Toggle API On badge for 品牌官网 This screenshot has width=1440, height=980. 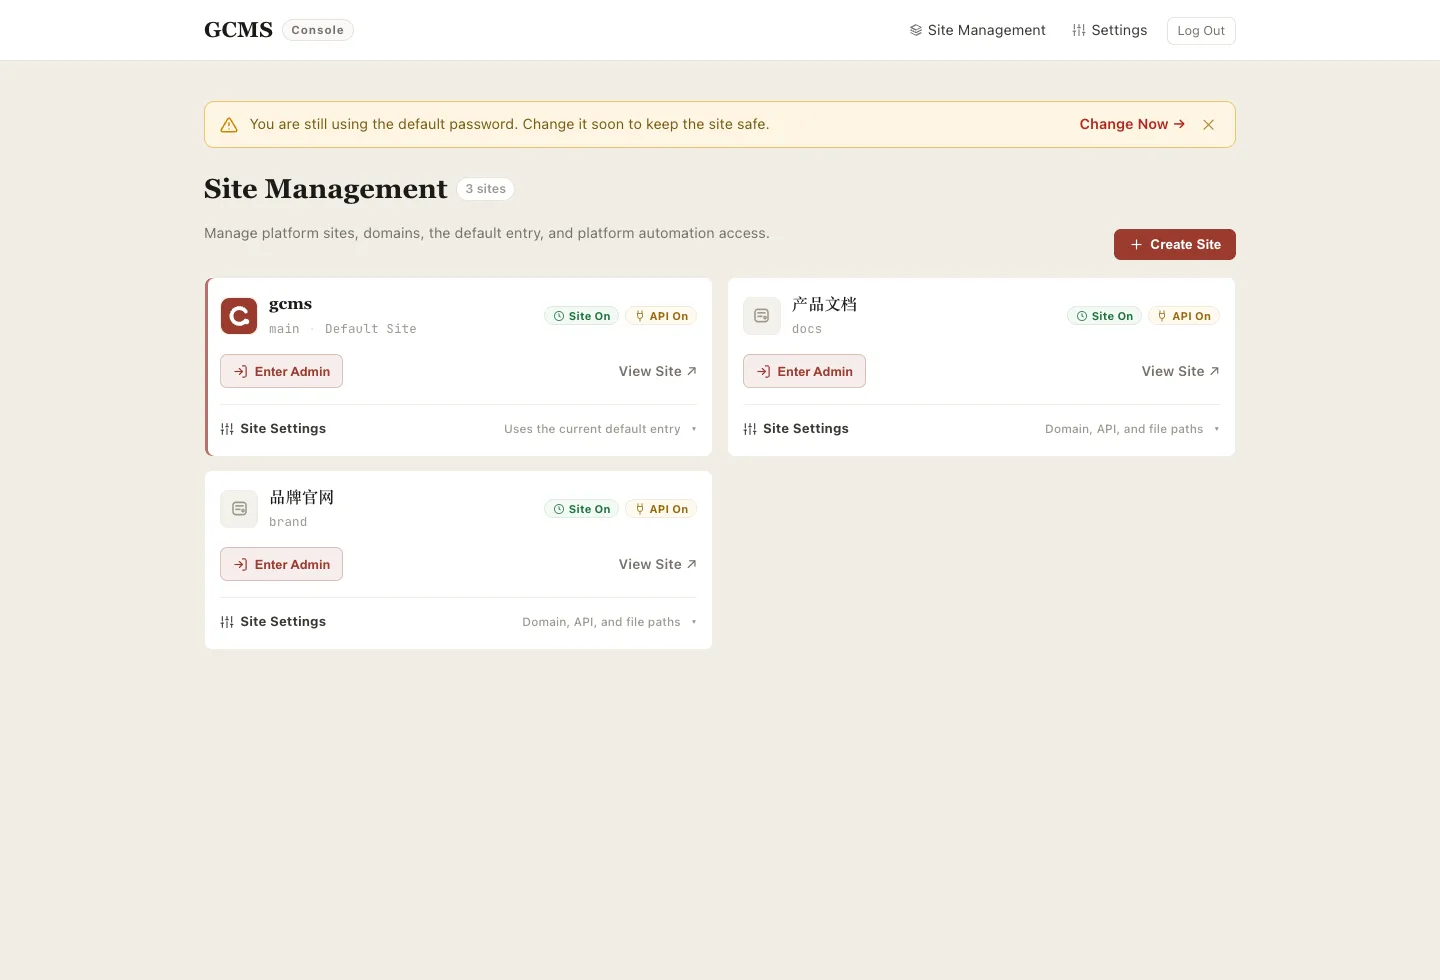pyautogui.click(x=661, y=509)
